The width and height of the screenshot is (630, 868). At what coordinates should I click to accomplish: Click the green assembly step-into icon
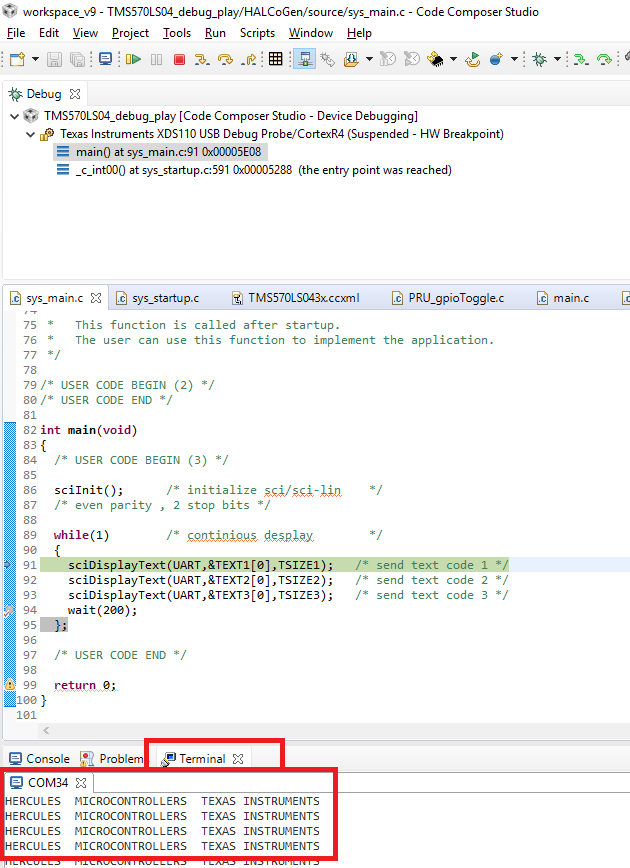pos(581,59)
